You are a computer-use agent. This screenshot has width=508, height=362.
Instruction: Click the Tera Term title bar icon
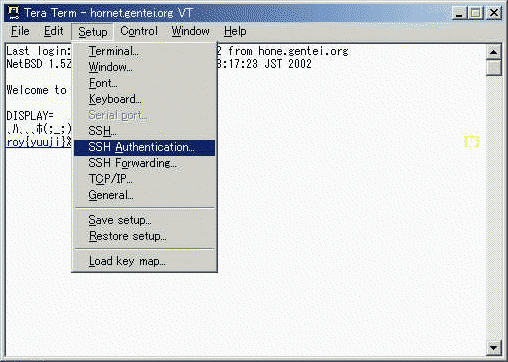(x=13, y=13)
